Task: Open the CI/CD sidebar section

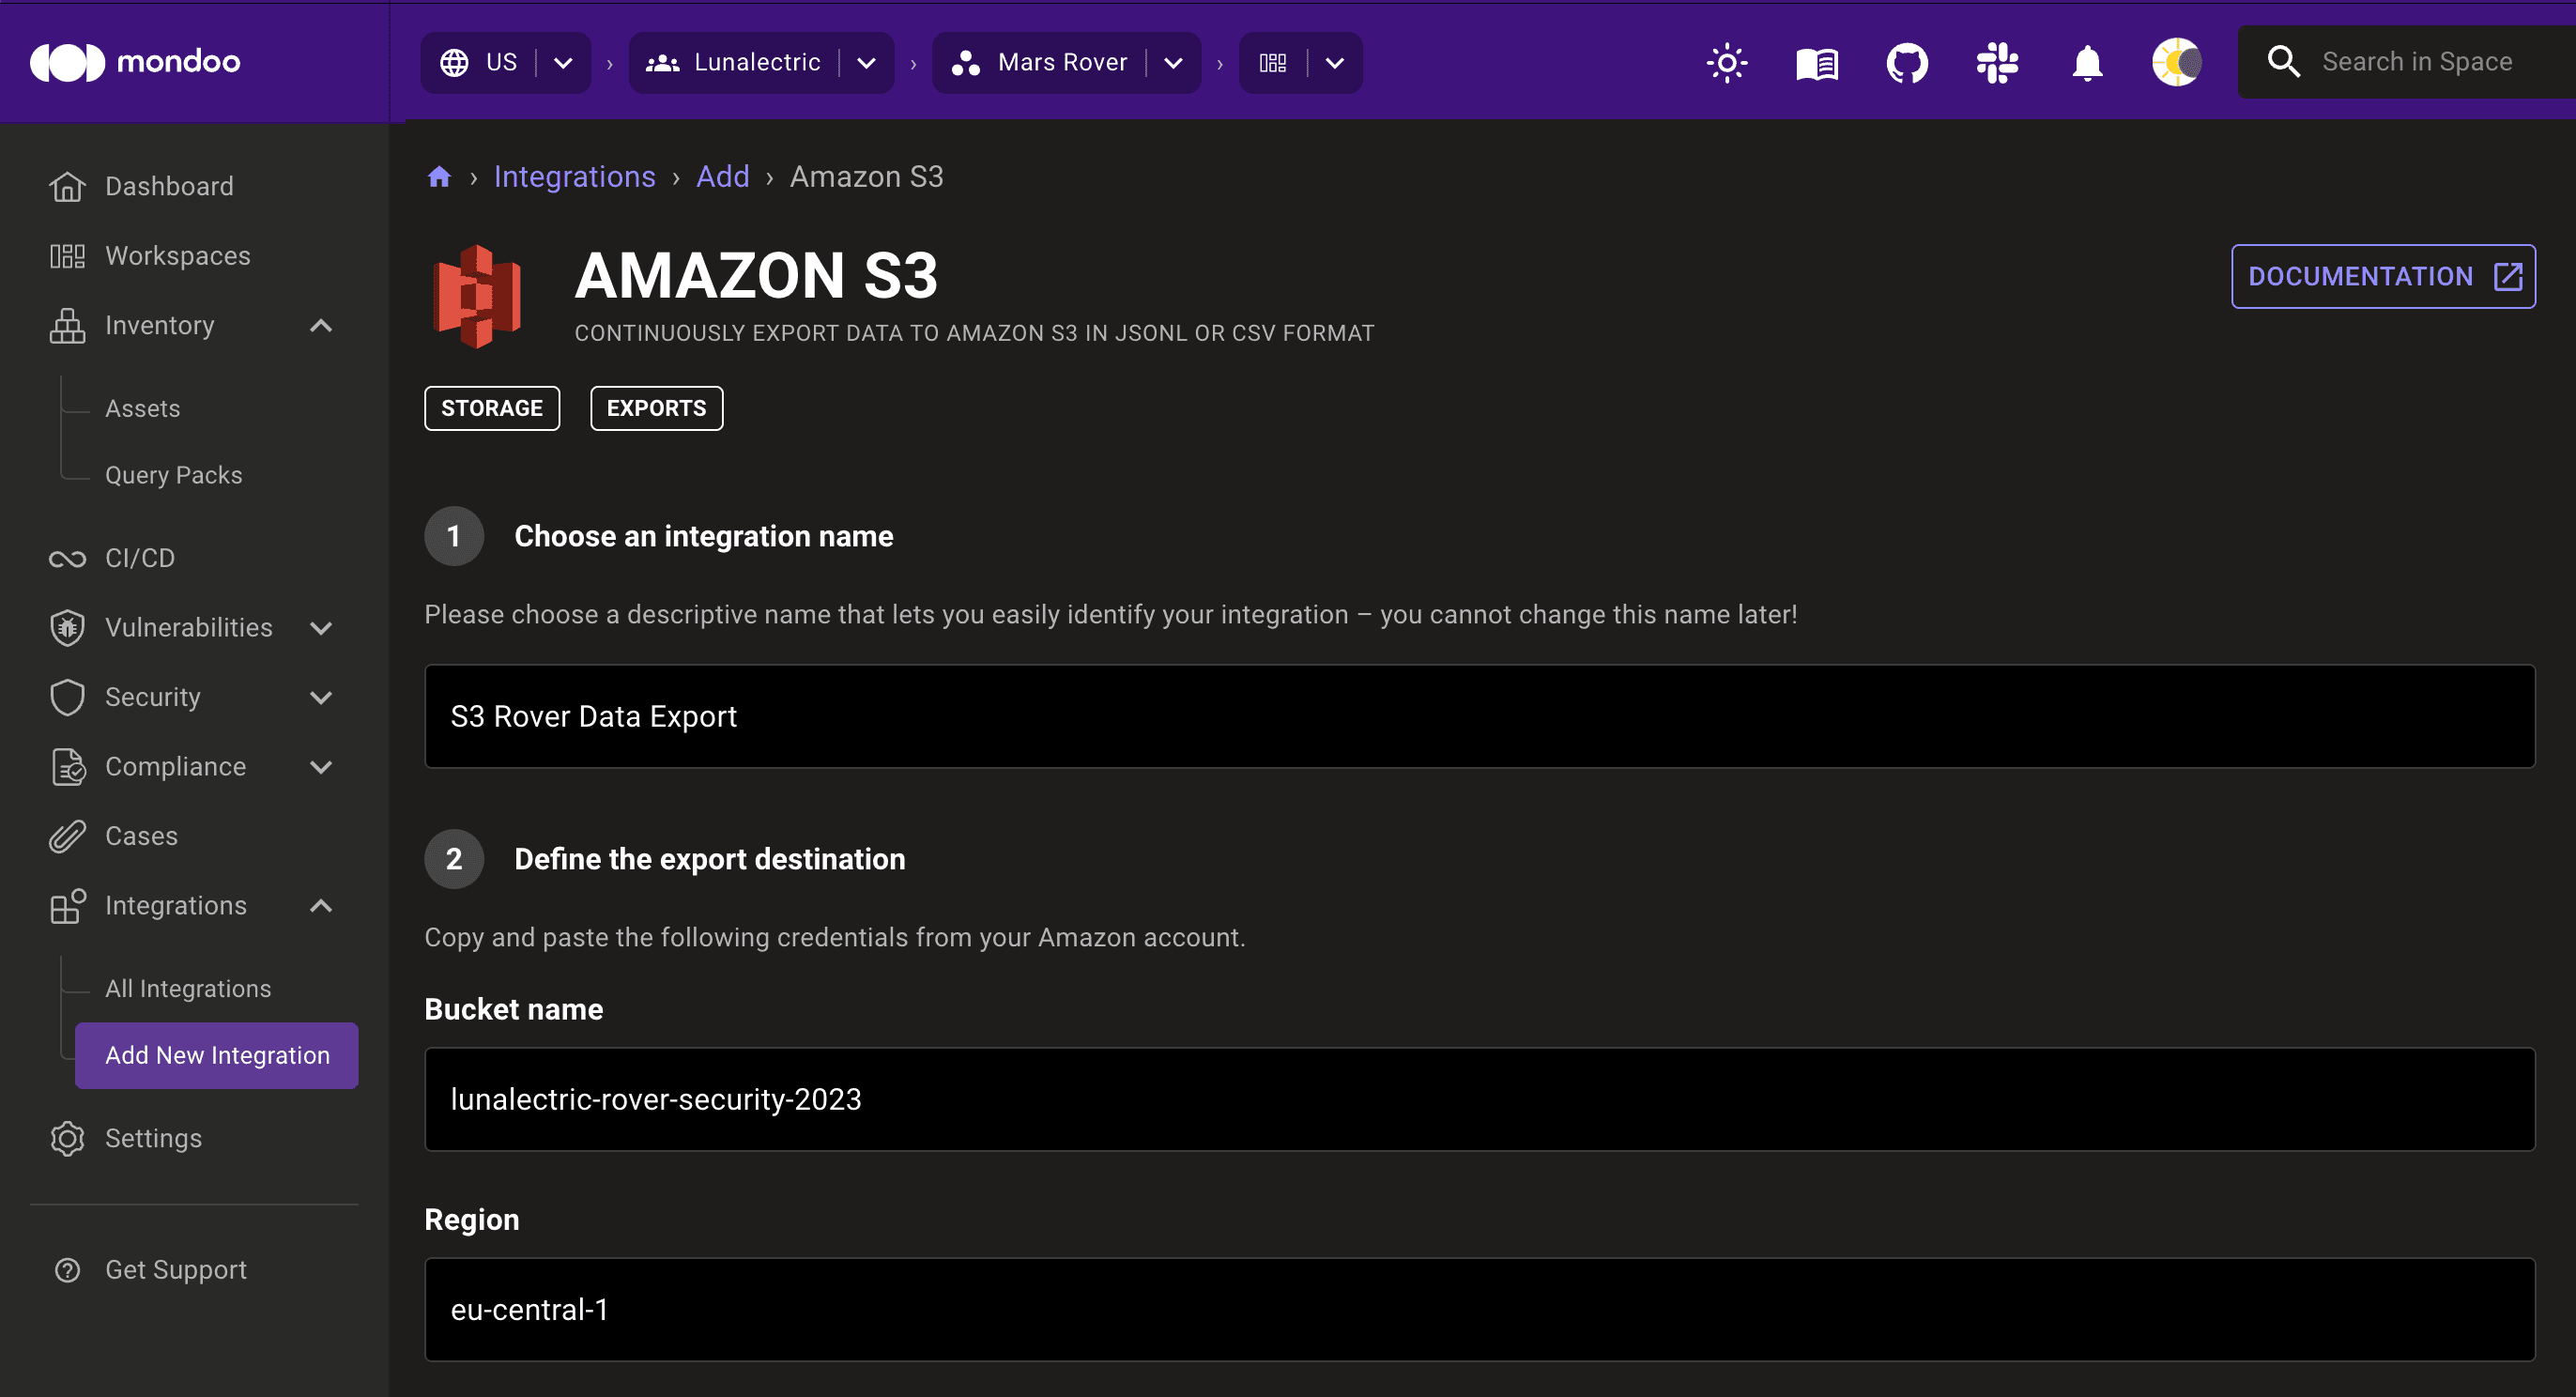Action: point(140,557)
